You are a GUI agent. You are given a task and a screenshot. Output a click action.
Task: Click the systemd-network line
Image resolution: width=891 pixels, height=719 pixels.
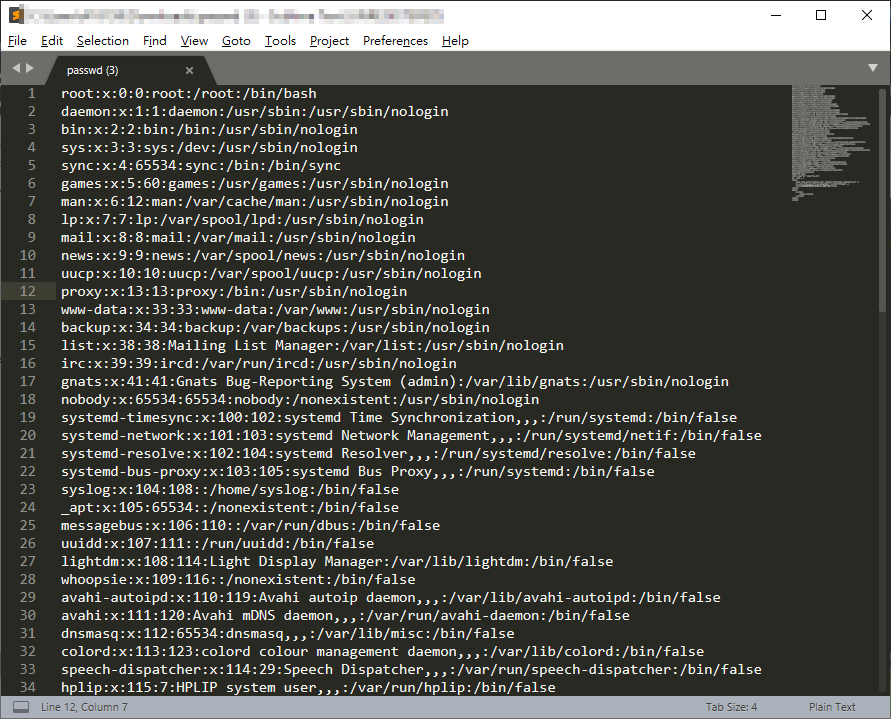click(411, 435)
